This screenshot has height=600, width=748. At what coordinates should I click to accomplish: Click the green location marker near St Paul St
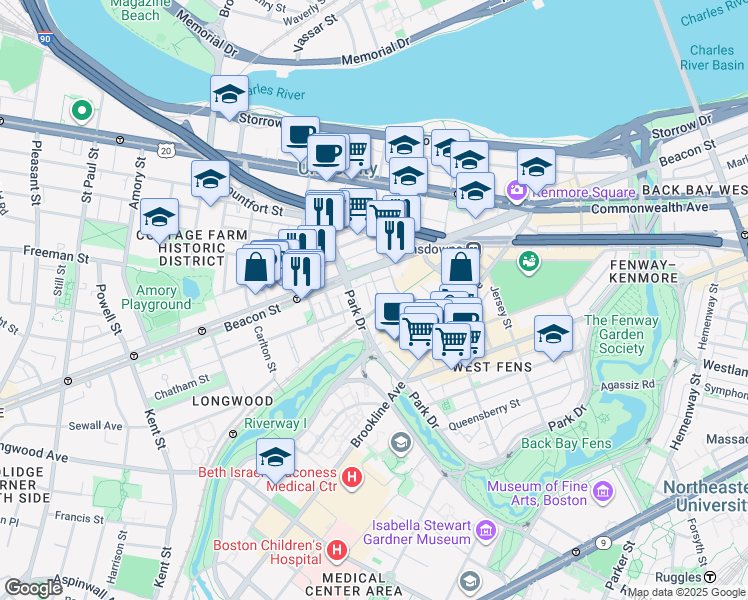coord(82,111)
